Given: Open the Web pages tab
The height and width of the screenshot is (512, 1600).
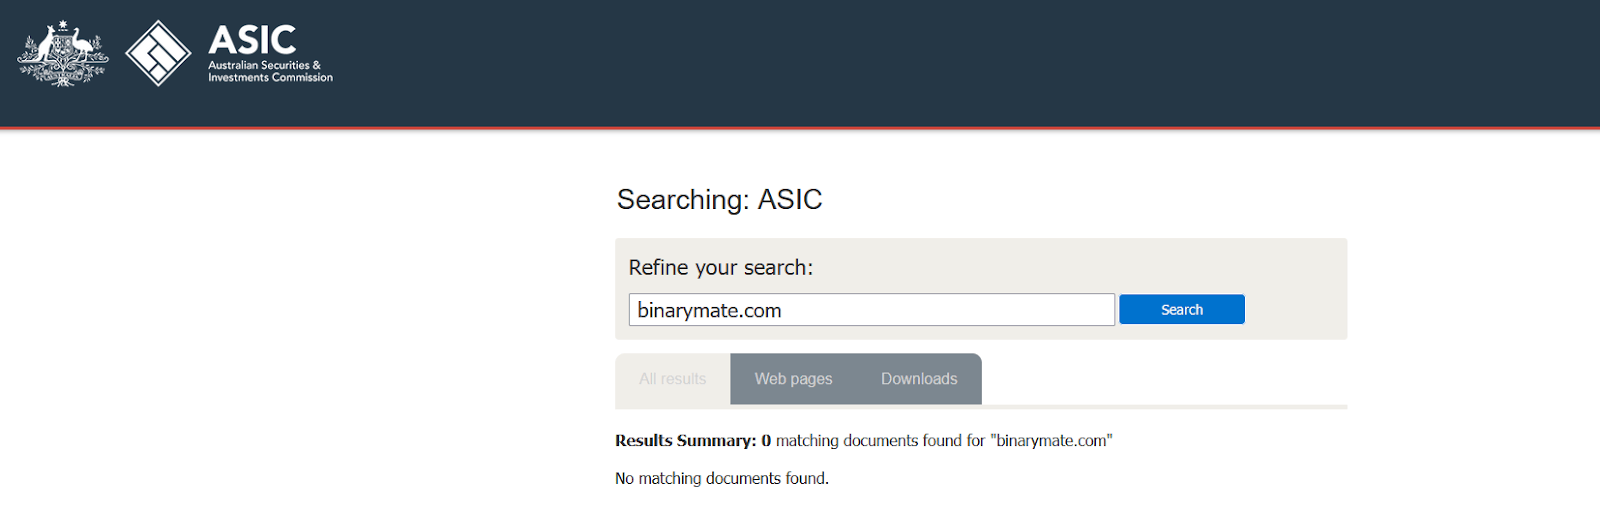Looking at the screenshot, I should [x=793, y=379].
